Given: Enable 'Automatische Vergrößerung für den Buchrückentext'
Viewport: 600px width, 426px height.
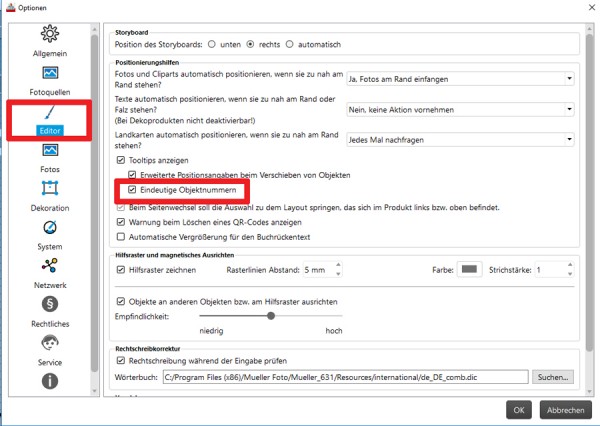Looking at the screenshot, I should tap(121, 237).
